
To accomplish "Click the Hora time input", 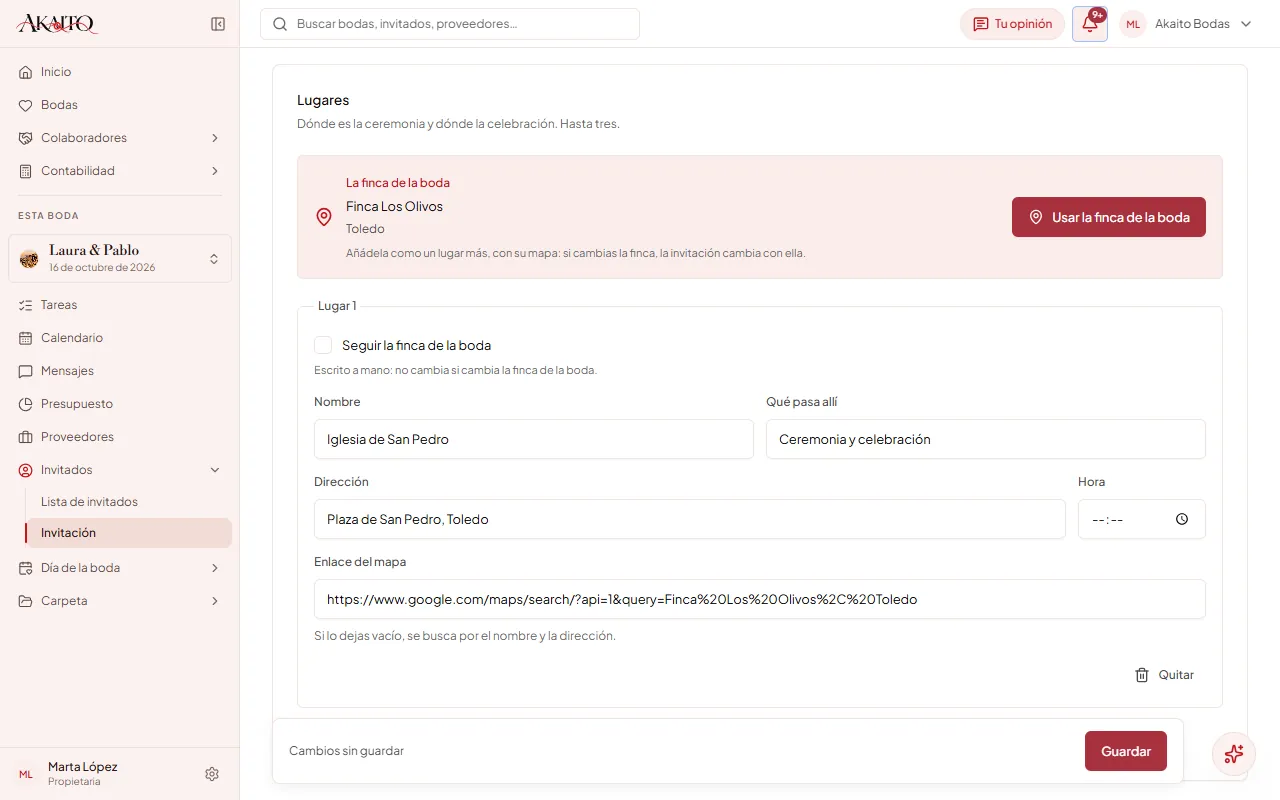I will (x=1142, y=519).
